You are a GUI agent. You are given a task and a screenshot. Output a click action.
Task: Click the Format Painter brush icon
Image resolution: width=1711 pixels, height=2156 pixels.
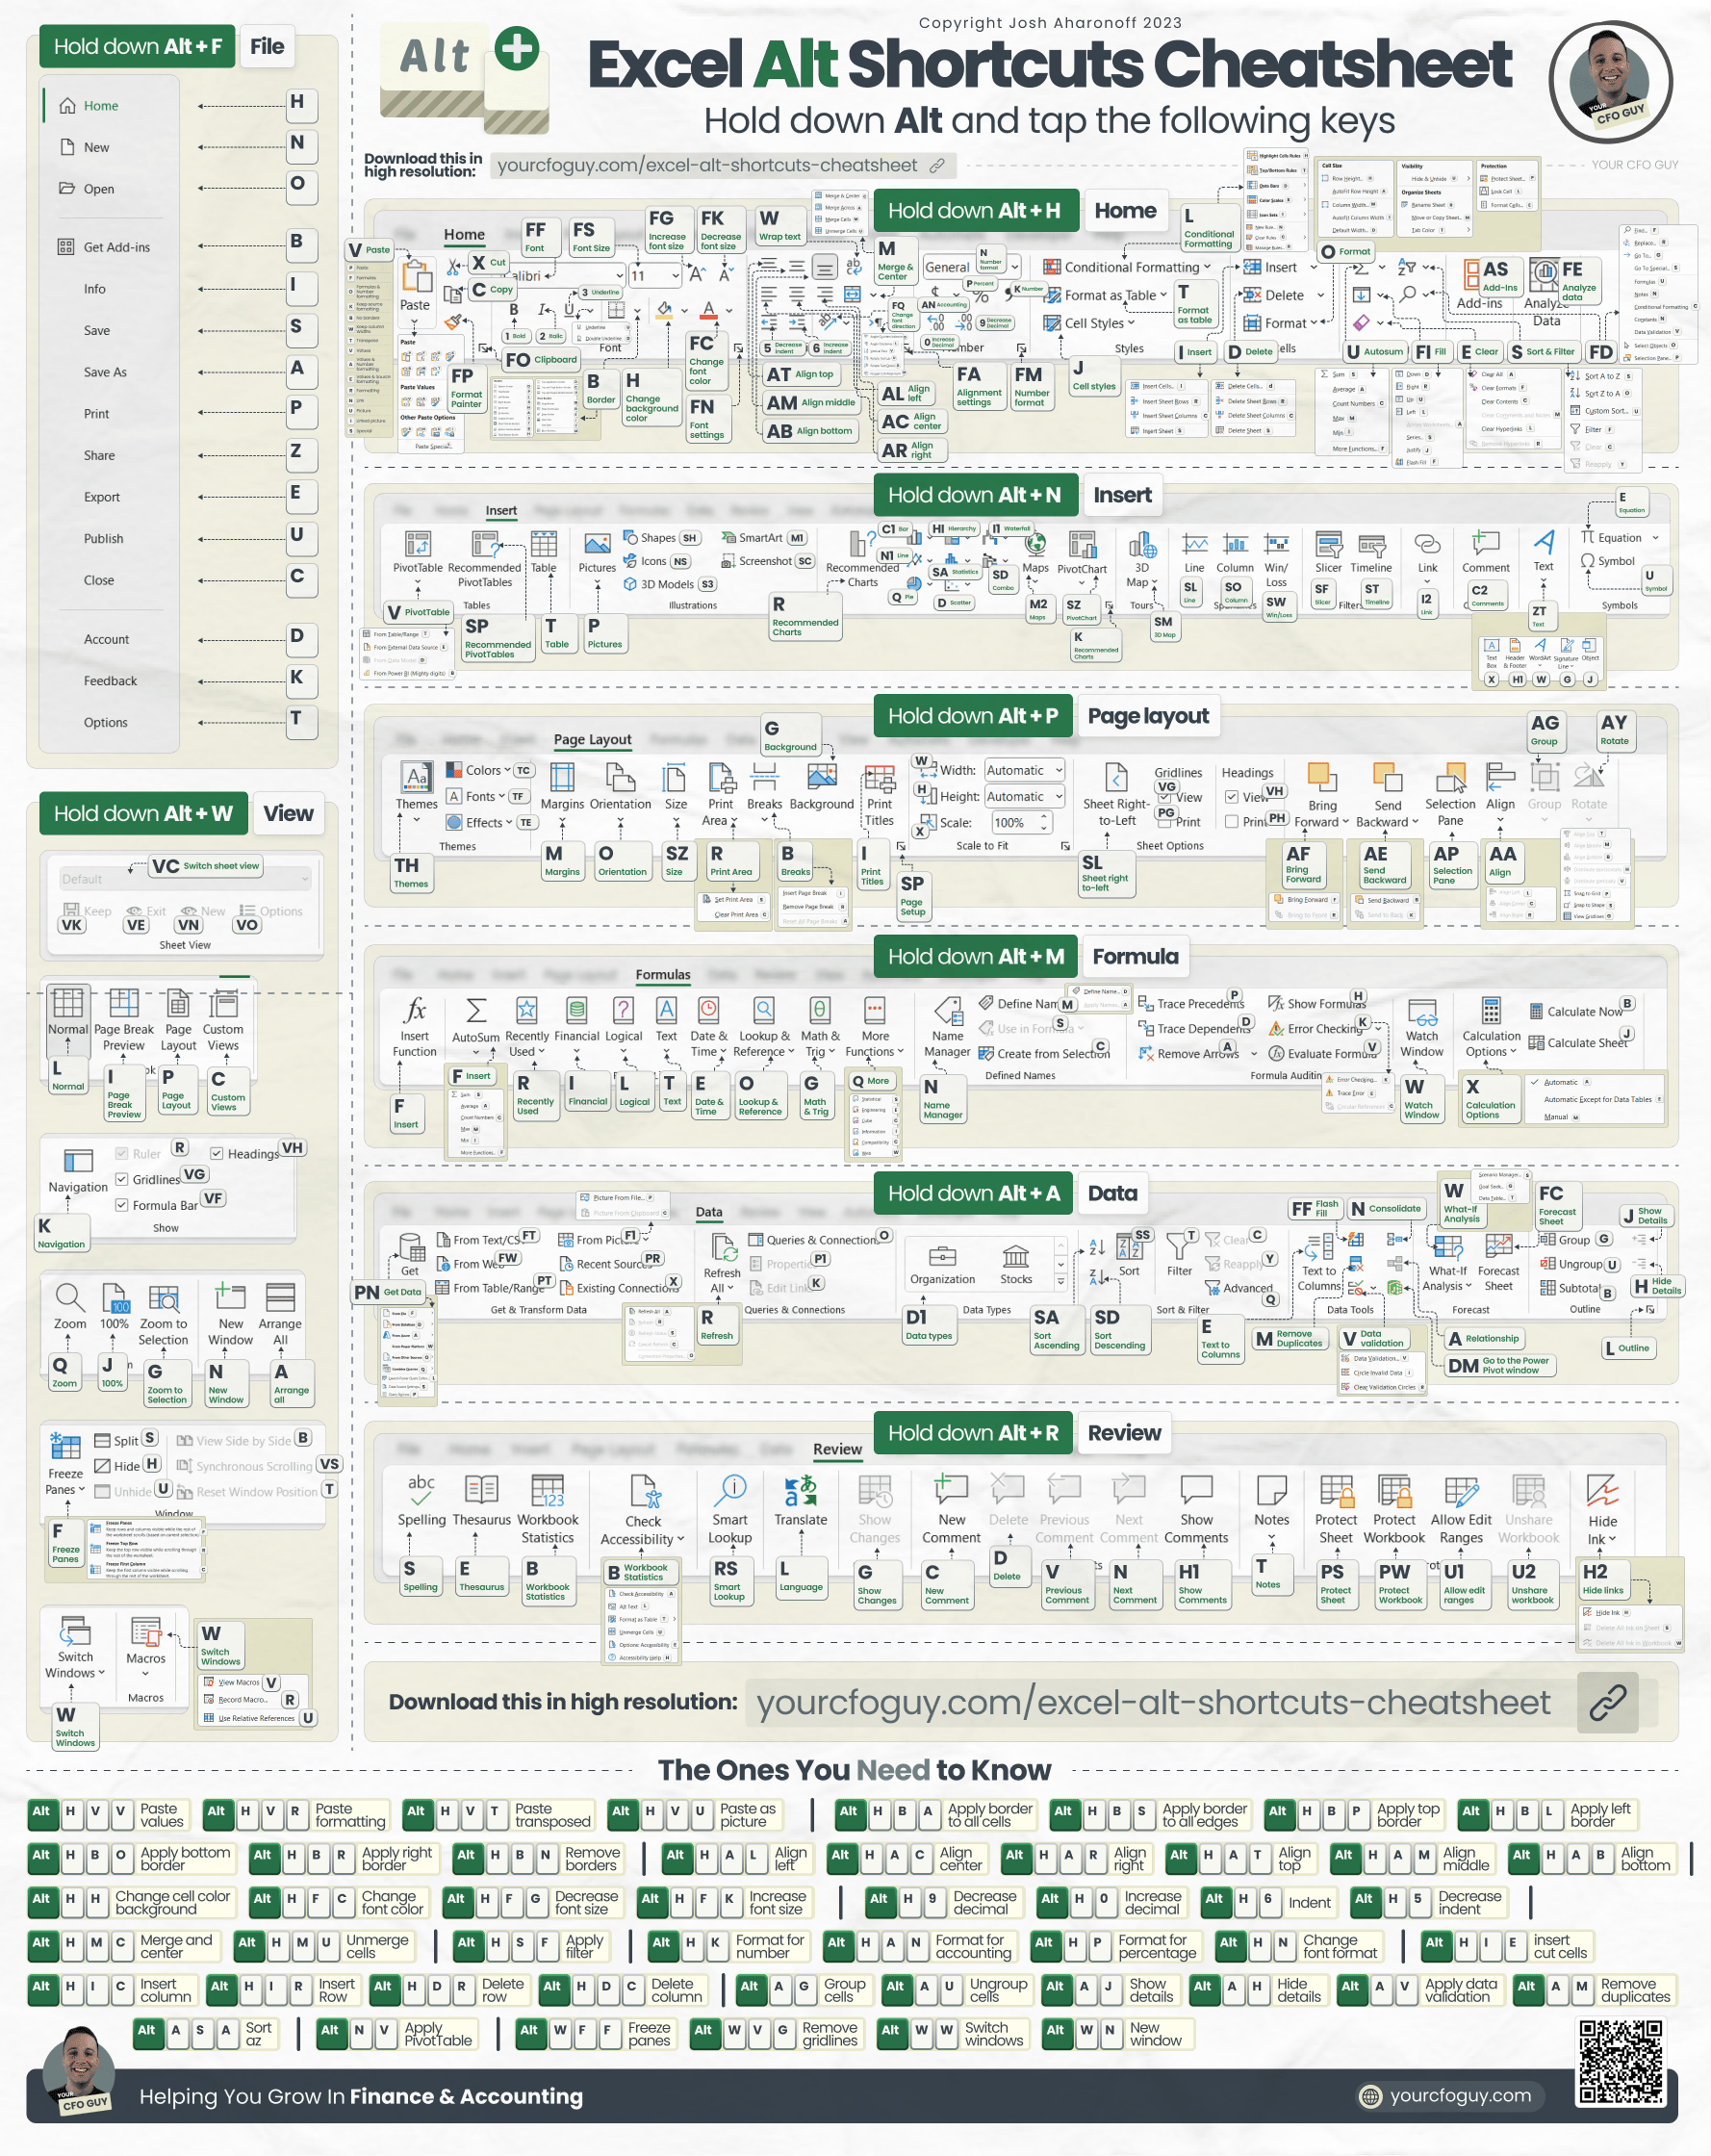(x=454, y=322)
